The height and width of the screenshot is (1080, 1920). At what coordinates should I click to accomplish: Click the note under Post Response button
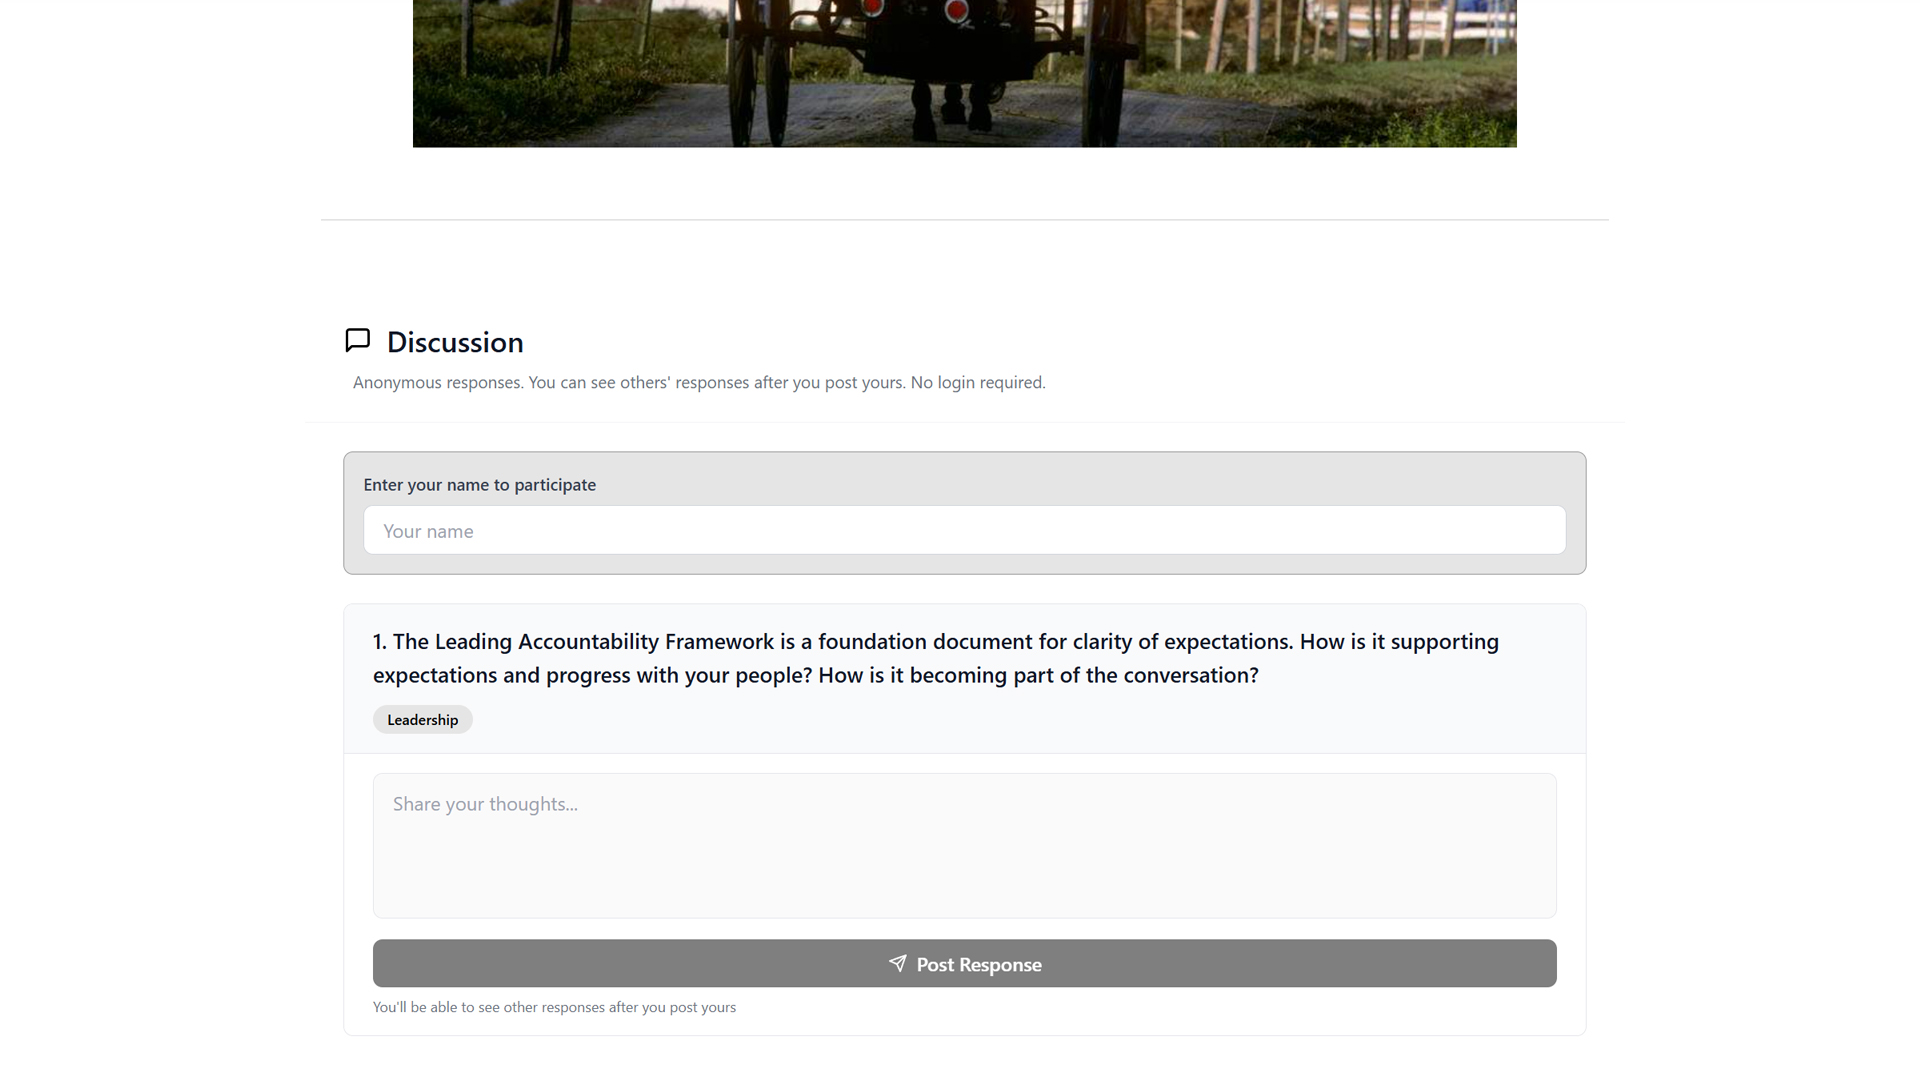point(554,1007)
